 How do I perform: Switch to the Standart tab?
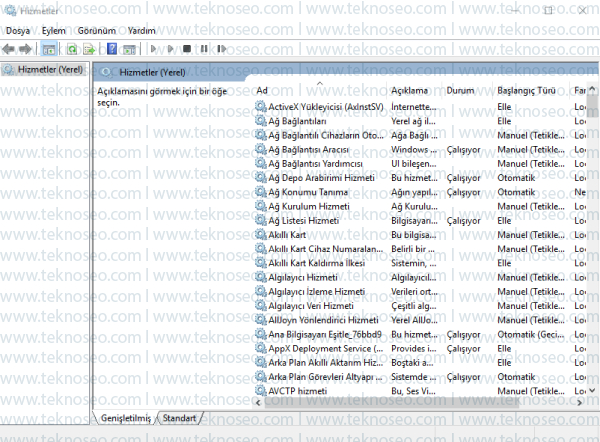pyautogui.click(x=179, y=418)
